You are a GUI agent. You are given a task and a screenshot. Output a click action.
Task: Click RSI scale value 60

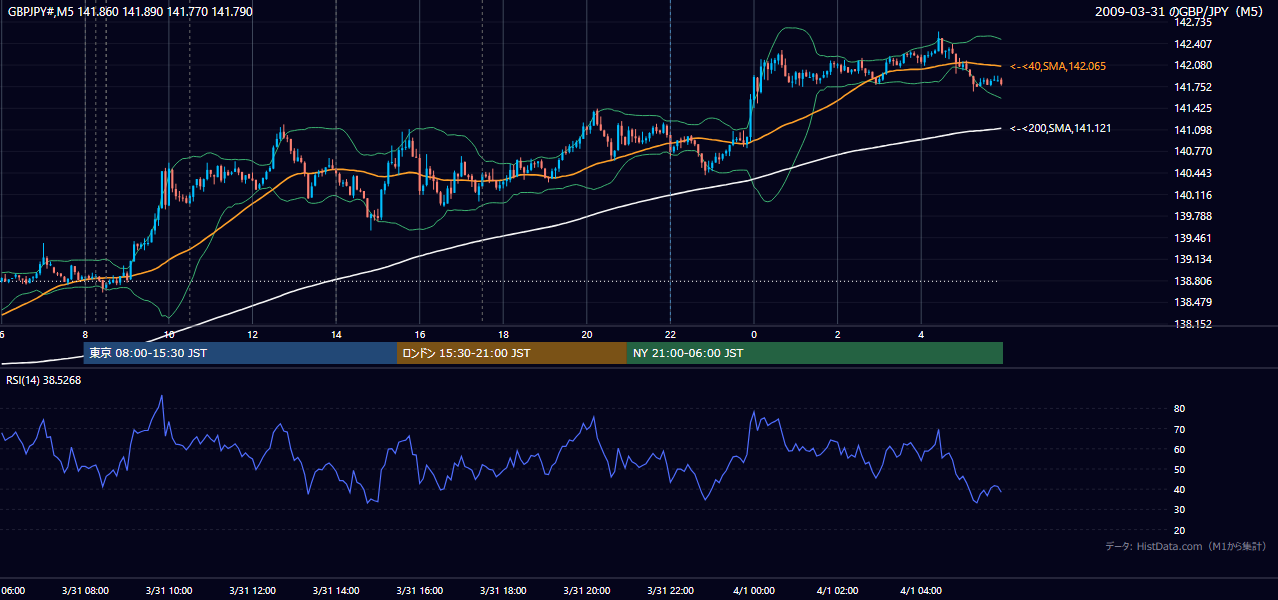(1179, 449)
